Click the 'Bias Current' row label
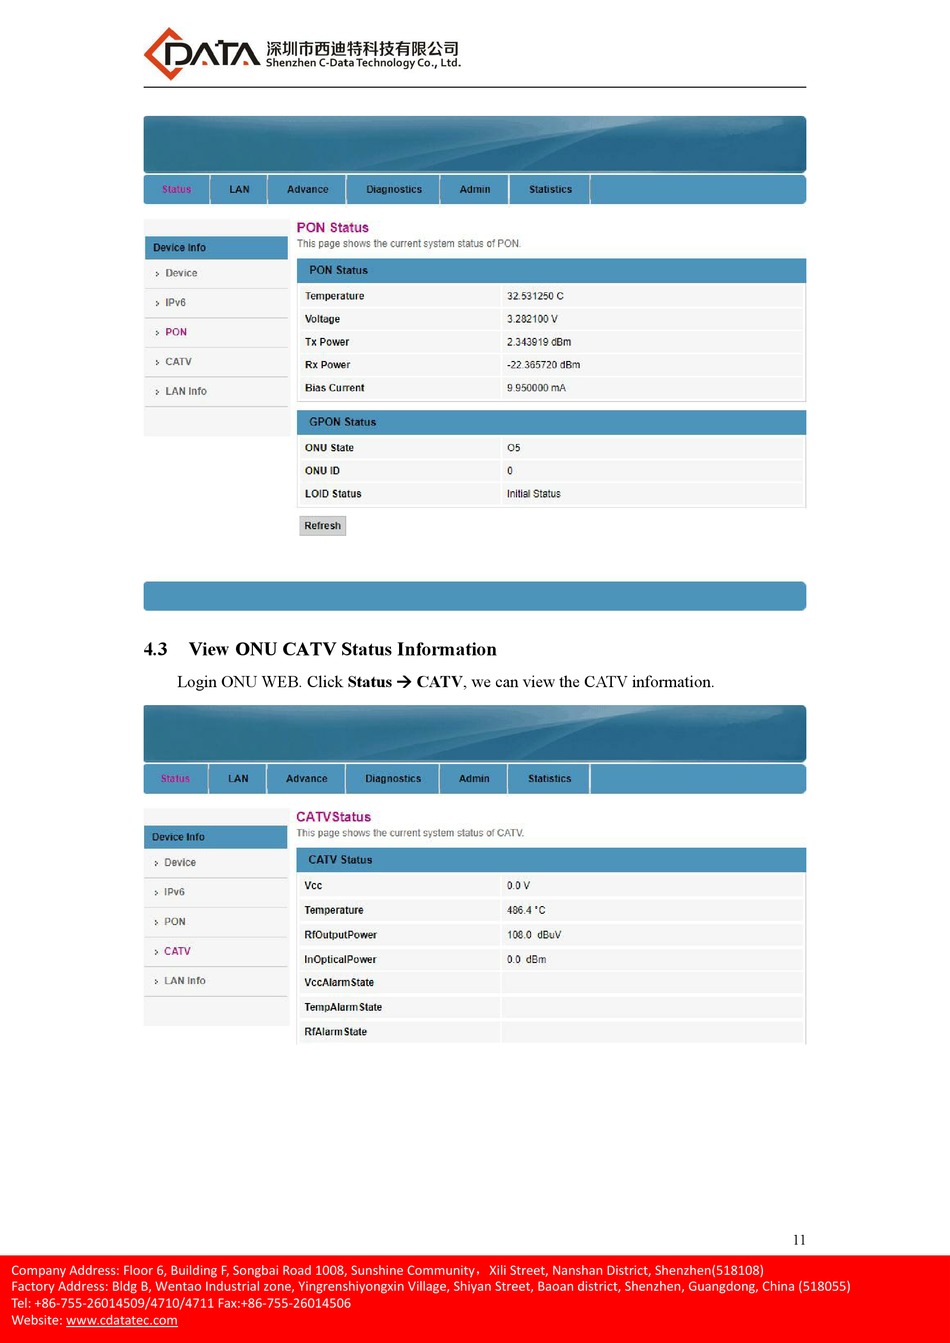 click(335, 388)
